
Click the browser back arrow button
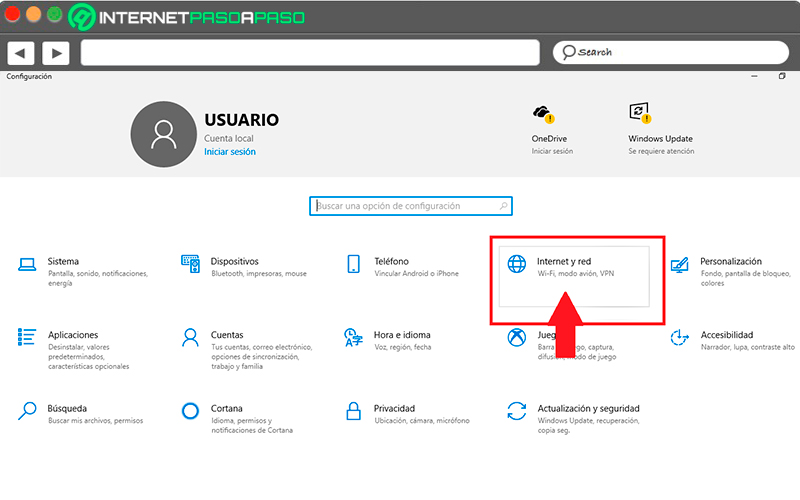point(21,53)
